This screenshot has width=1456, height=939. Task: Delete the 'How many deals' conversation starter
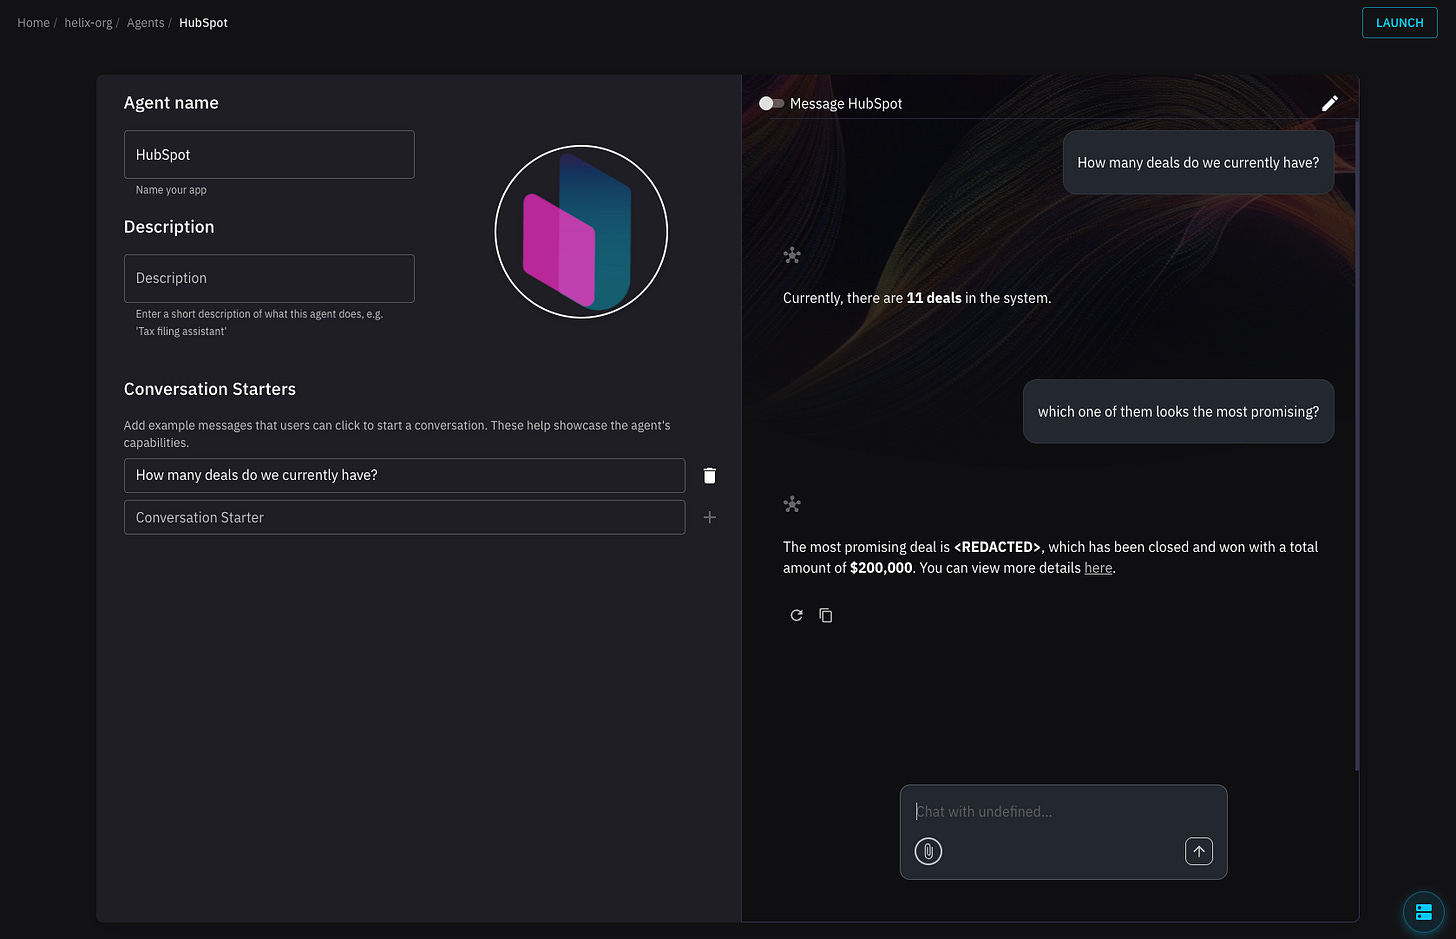pos(709,475)
